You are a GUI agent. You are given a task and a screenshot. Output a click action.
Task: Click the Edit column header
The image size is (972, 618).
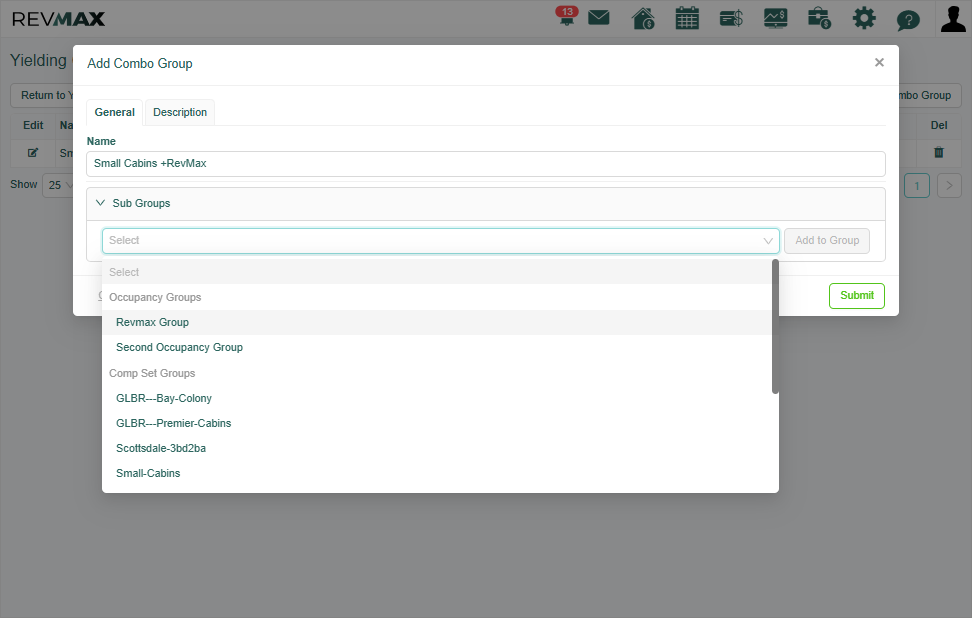[x=33, y=125]
